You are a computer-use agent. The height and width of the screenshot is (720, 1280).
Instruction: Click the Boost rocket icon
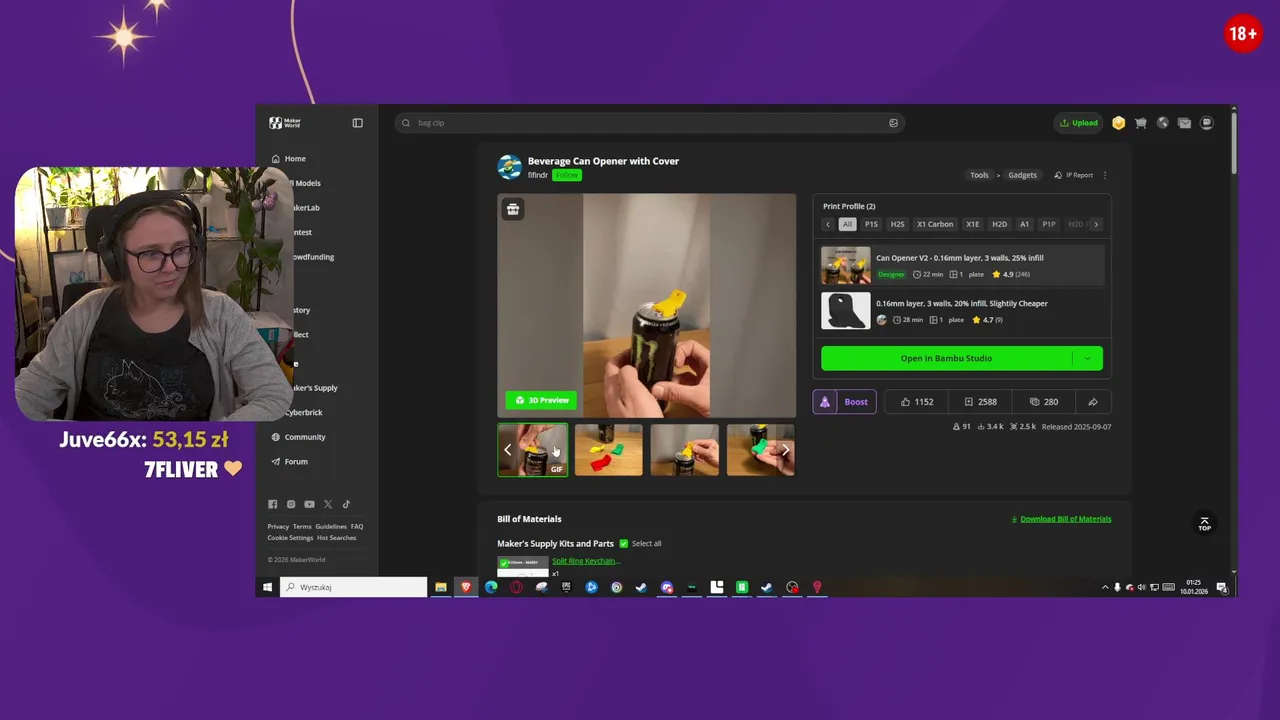pos(824,402)
